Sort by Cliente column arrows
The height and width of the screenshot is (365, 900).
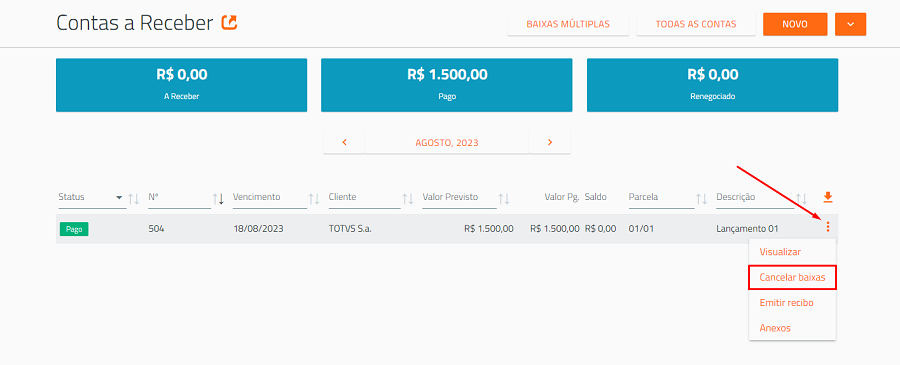click(x=408, y=199)
